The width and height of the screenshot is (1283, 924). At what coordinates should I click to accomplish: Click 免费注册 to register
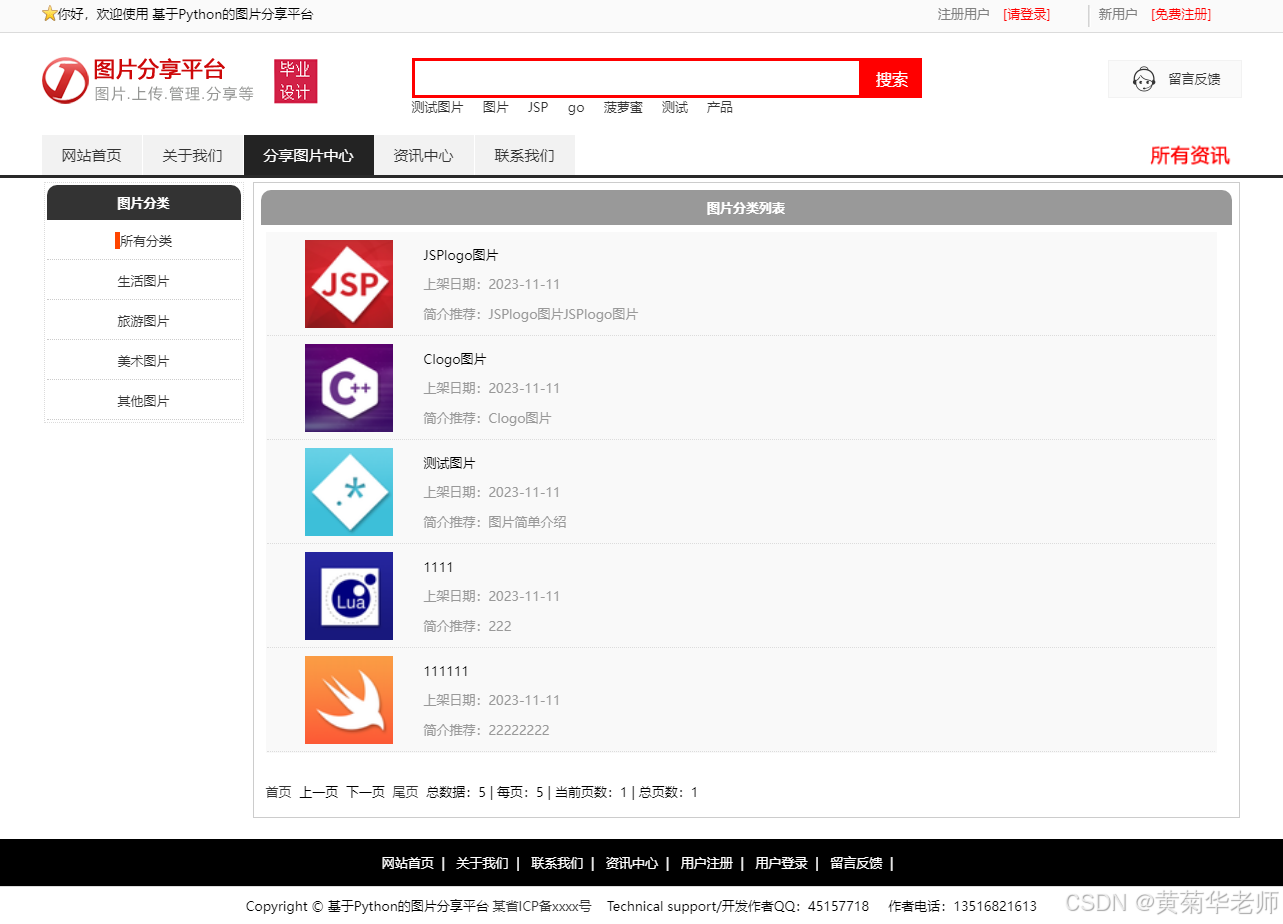tap(1181, 14)
